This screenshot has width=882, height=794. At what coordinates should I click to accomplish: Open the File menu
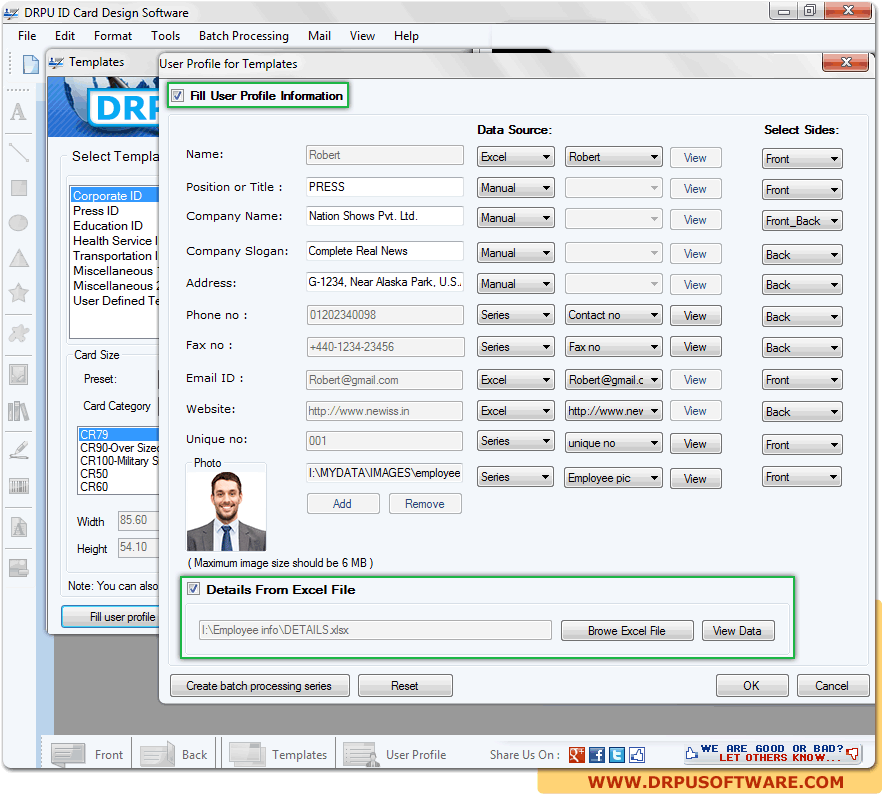(x=27, y=36)
